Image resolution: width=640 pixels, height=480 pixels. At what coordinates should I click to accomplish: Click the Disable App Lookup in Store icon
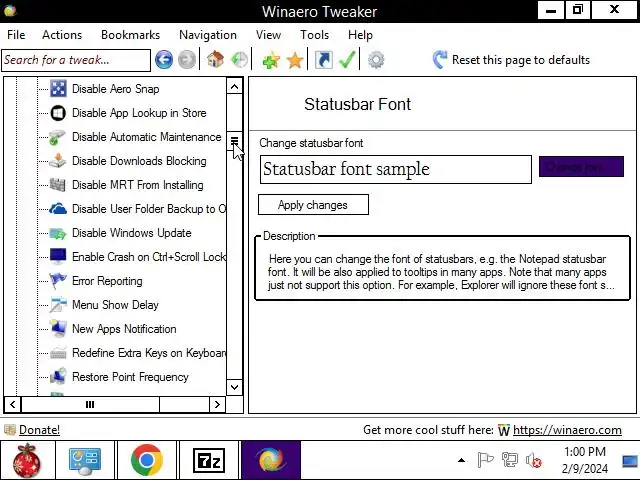pyautogui.click(x=58, y=113)
